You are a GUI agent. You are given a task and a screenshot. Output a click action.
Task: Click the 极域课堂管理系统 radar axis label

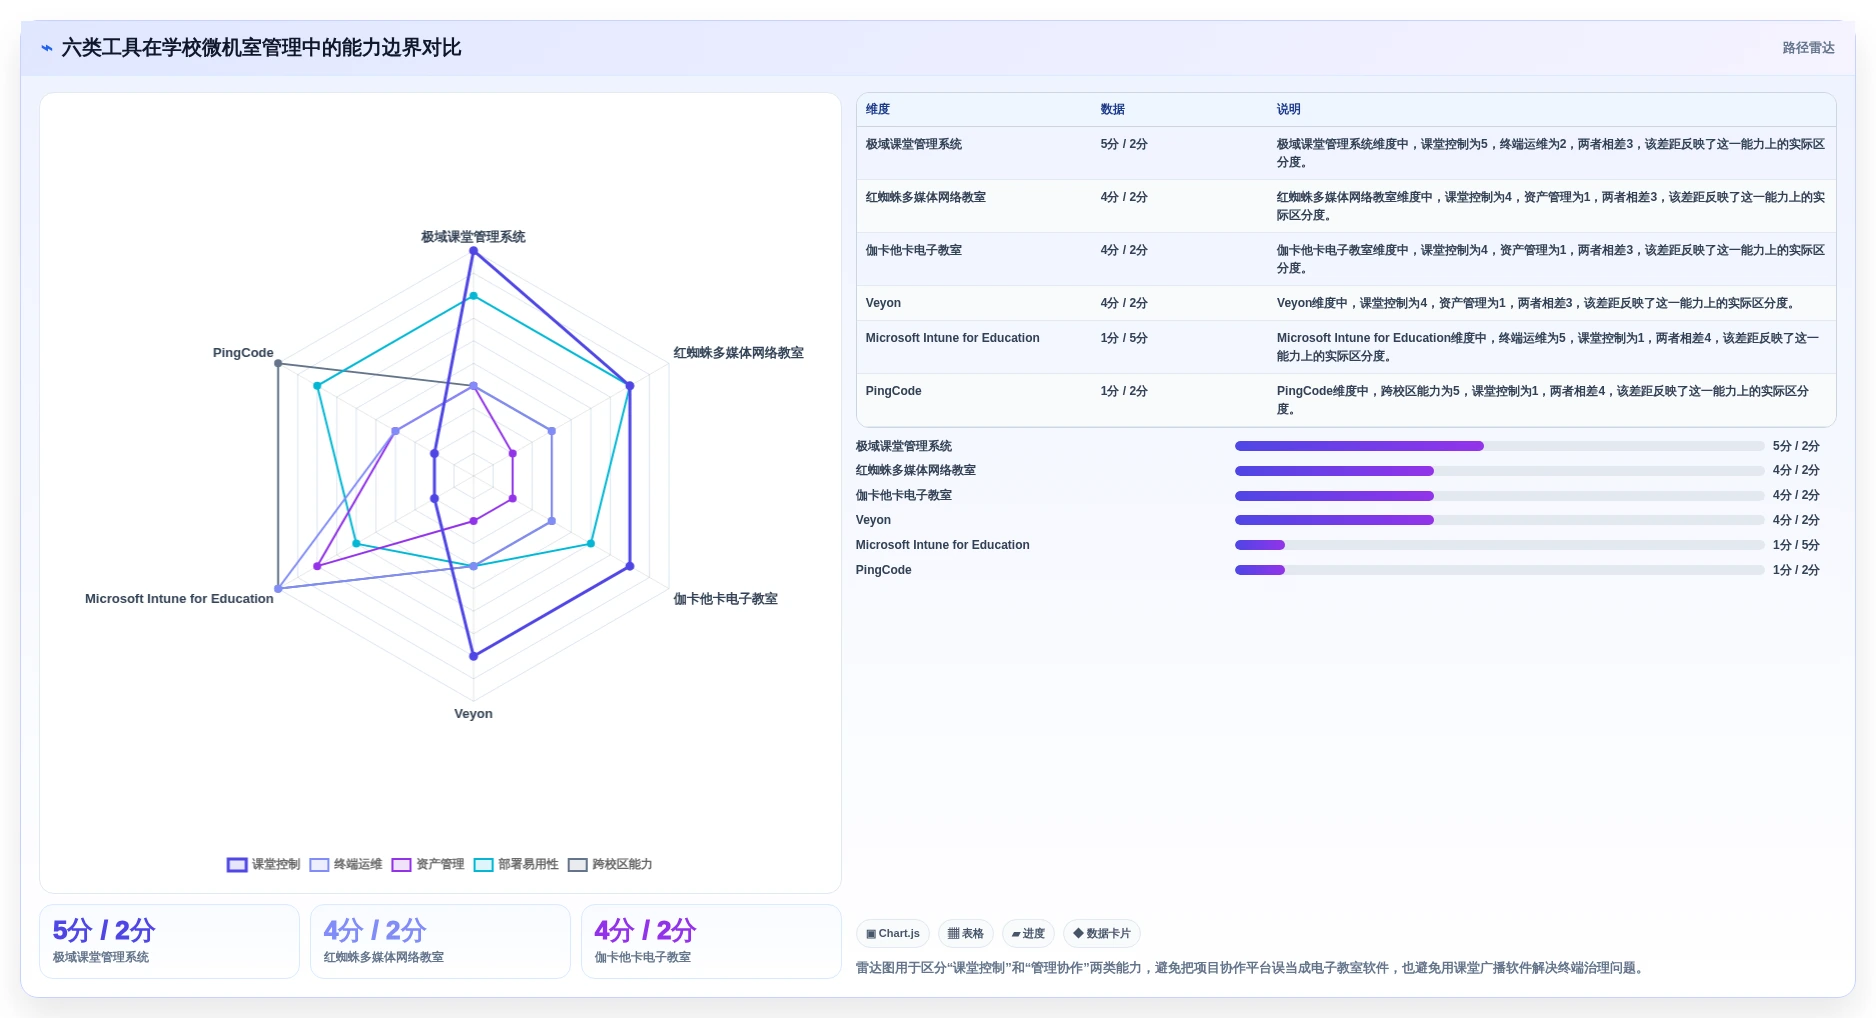click(x=473, y=237)
